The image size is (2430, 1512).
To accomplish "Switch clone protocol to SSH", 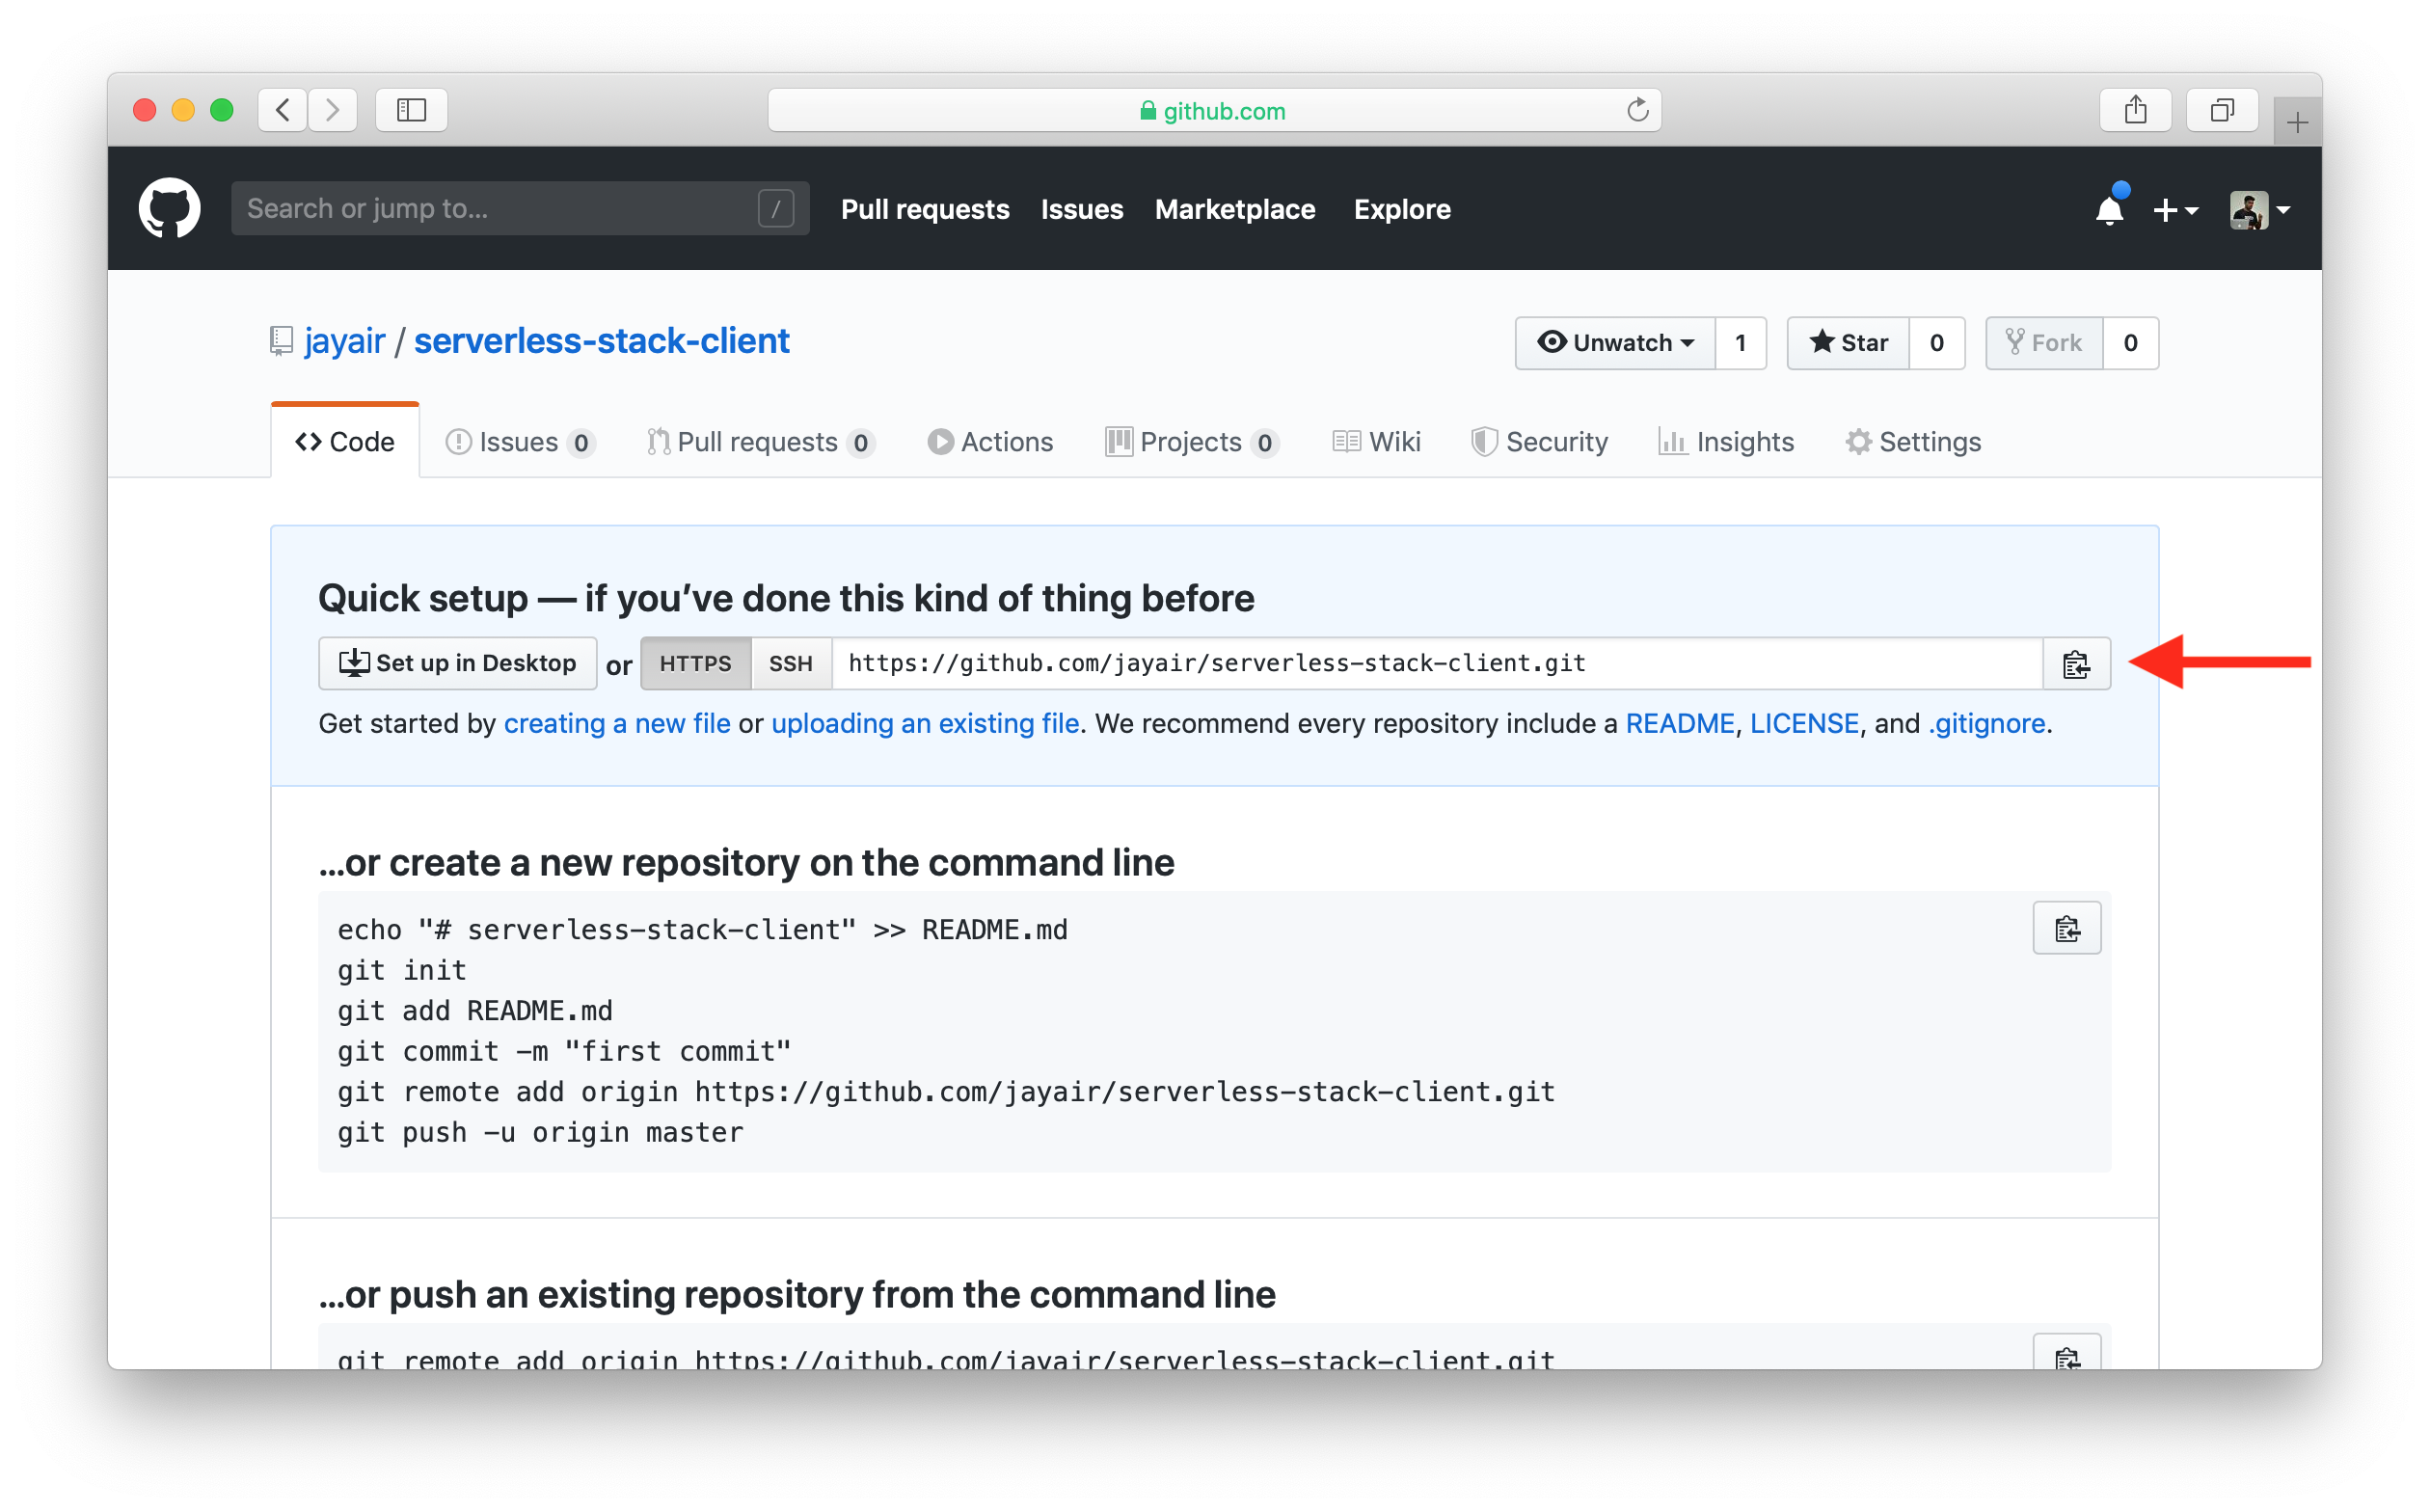I will (790, 664).
